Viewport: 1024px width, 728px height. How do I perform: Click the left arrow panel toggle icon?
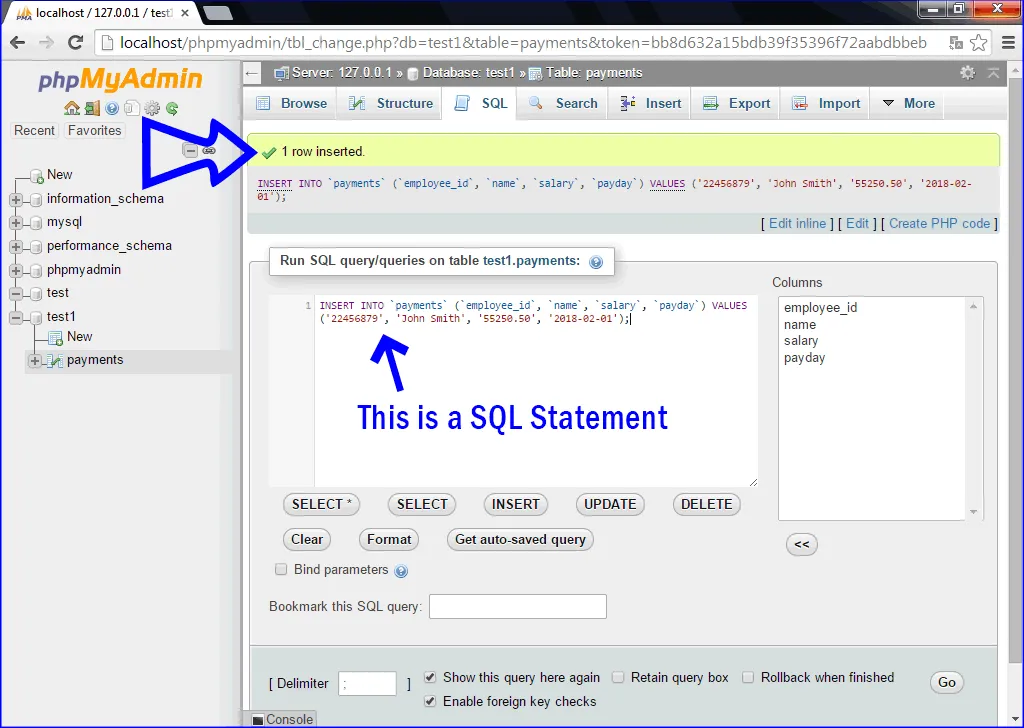pyautogui.click(x=252, y=73)
